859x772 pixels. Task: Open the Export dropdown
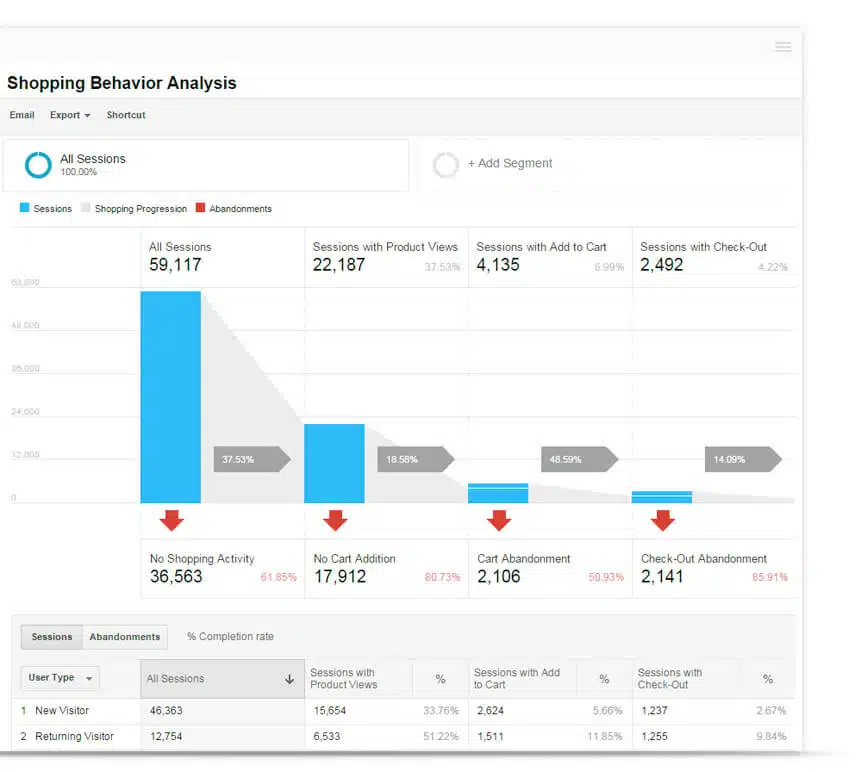point(70,115)
